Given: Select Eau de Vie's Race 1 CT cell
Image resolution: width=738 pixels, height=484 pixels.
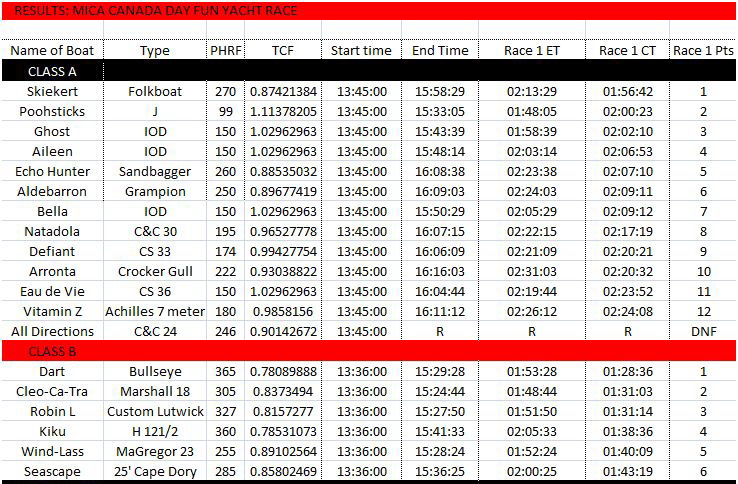Looking at the screenshot, I should (627, 291).
